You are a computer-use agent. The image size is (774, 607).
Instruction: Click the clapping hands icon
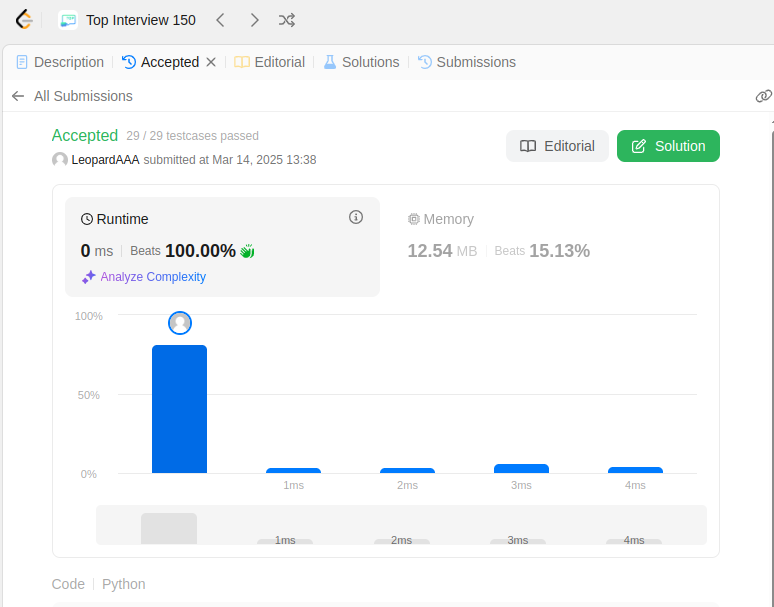point(247,251)
